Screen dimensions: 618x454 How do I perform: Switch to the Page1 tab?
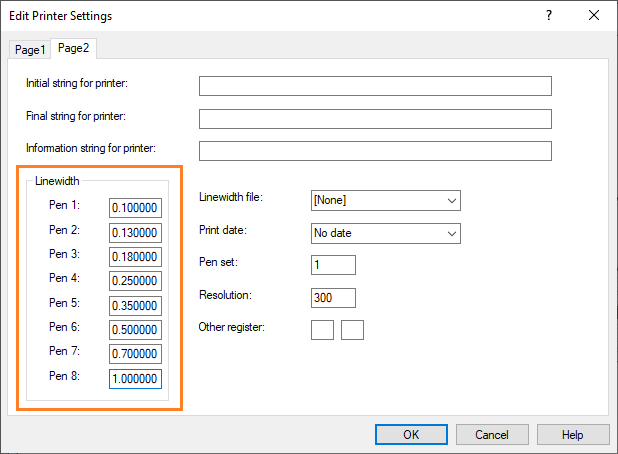pyautogui.click(x=29, y=49)
